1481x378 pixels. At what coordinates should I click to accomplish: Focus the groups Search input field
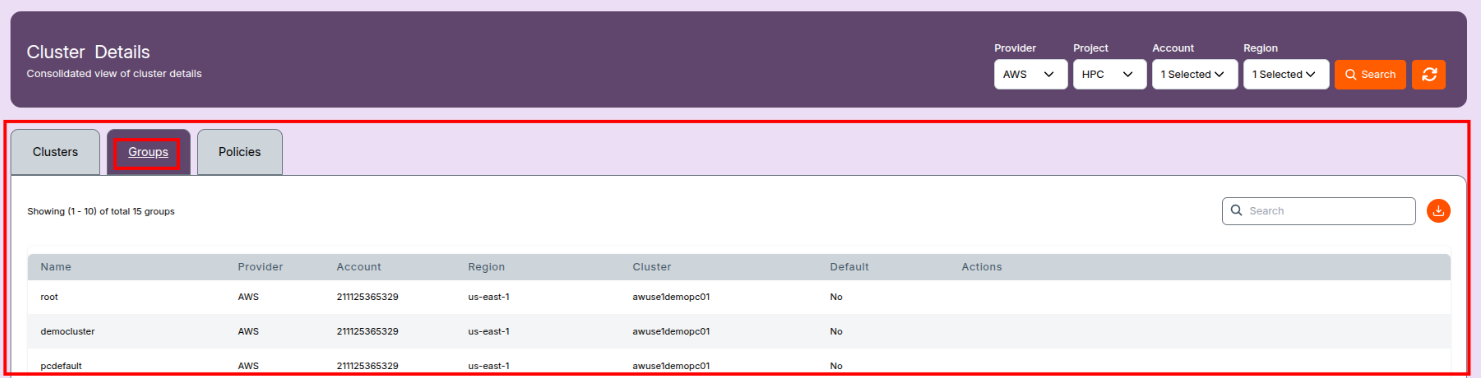(x=1318, y=211)
